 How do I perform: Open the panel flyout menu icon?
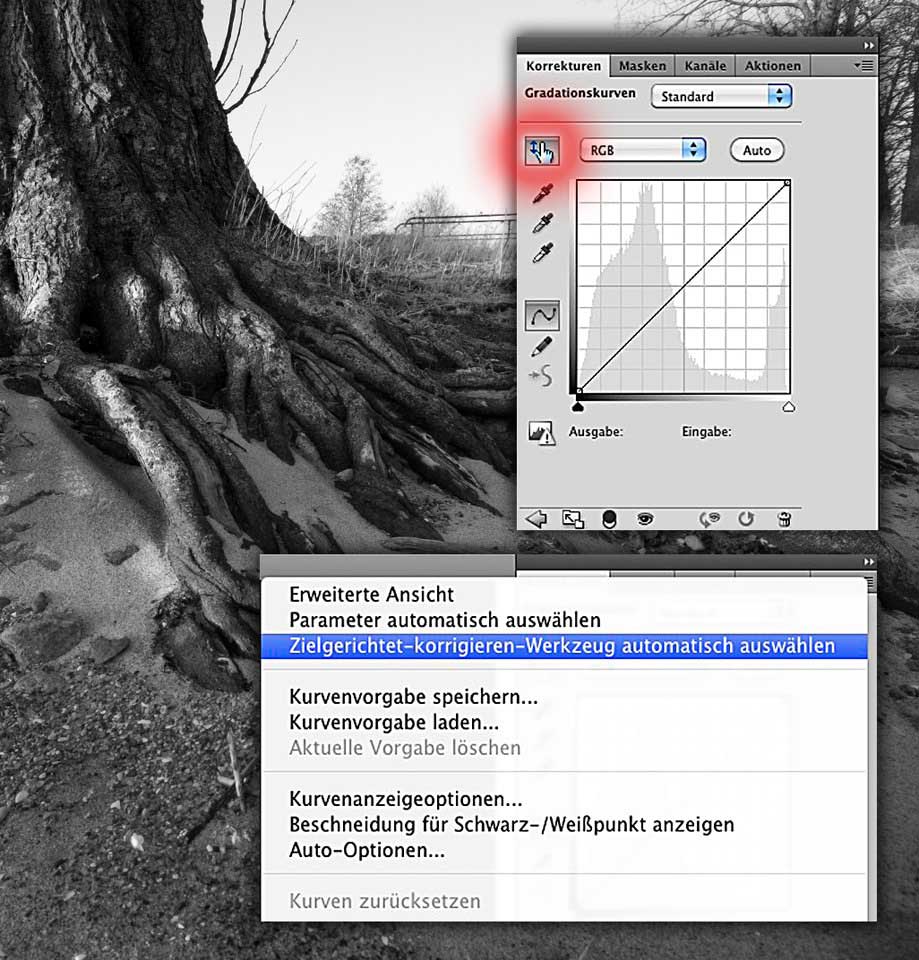click(864, 66)
